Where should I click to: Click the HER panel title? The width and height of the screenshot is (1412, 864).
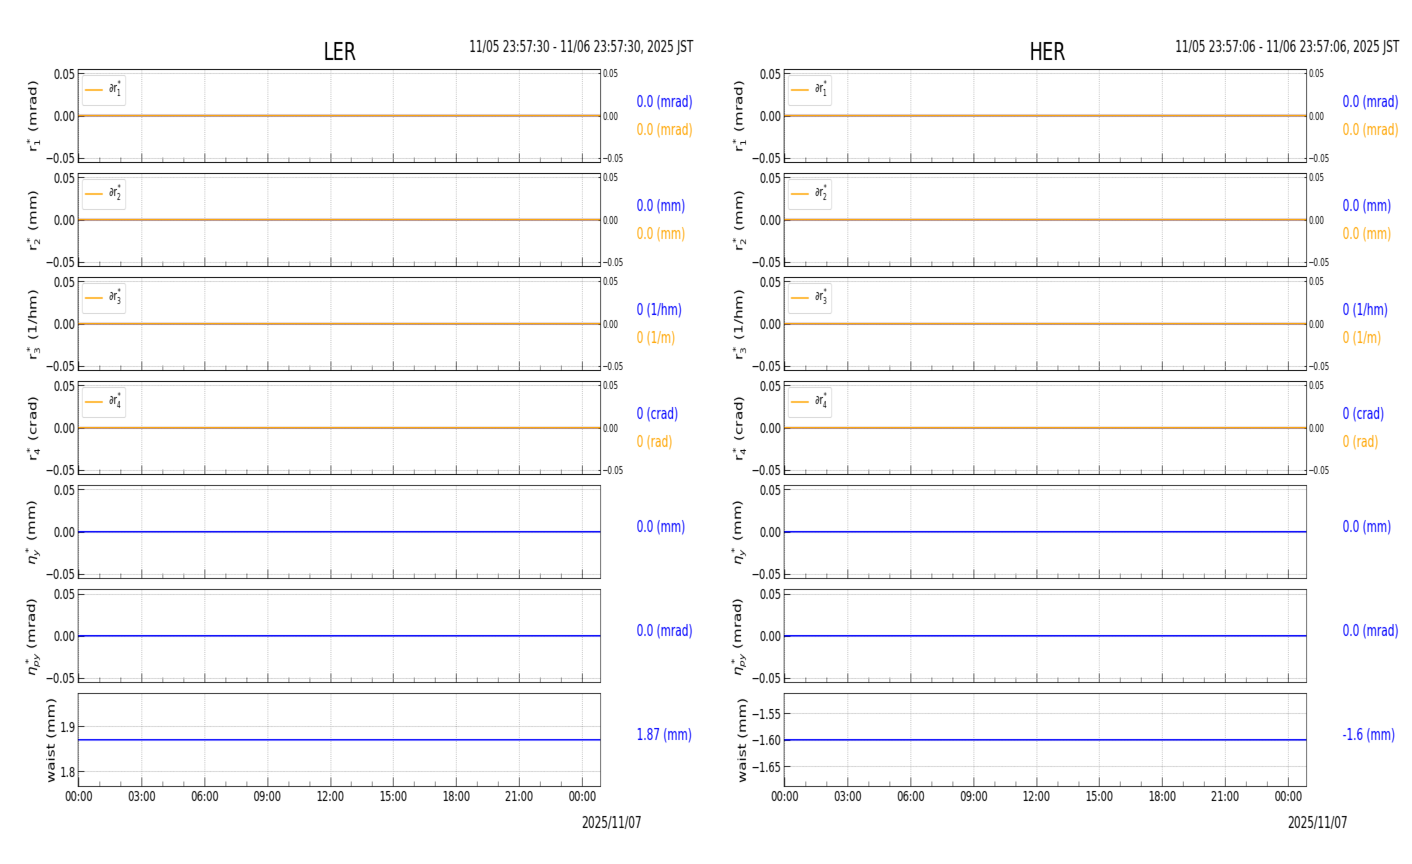[1047, 52]
